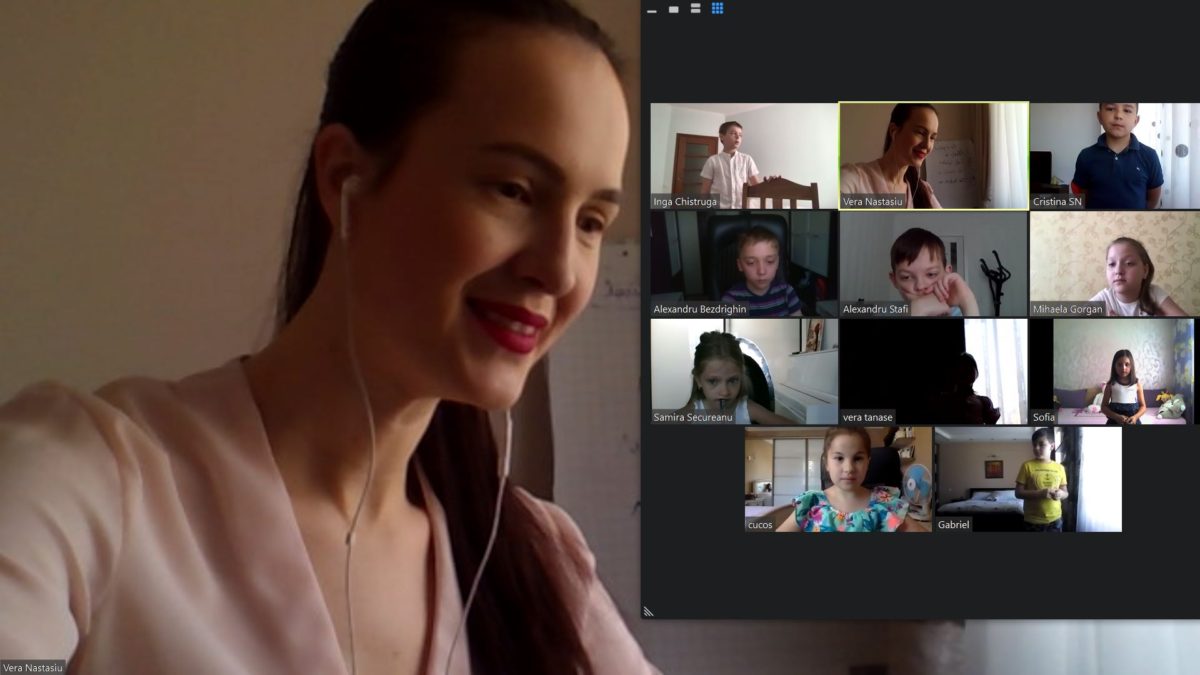Select Samira Secureanu's video tile

pos(744,372)
